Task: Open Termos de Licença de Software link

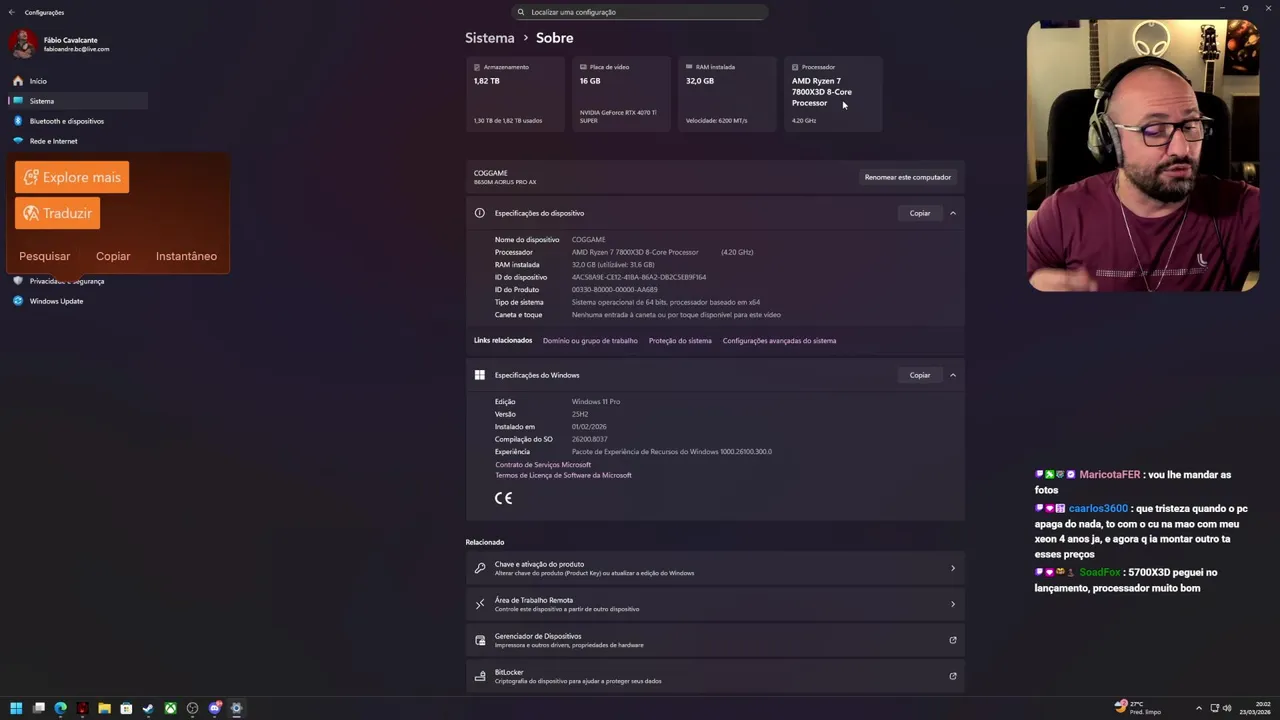Action: (563, 476)
